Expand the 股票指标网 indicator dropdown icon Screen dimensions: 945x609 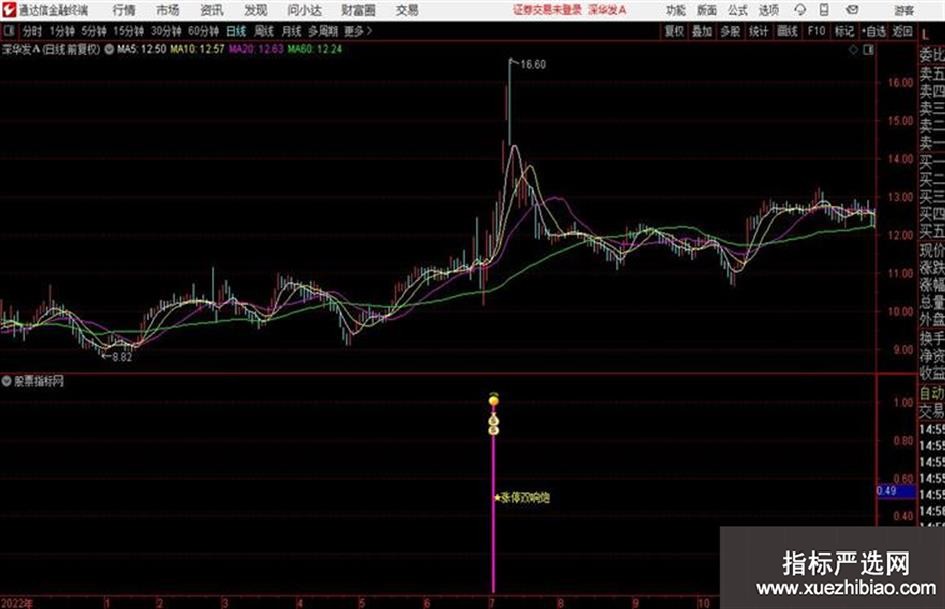click(7, 381)
